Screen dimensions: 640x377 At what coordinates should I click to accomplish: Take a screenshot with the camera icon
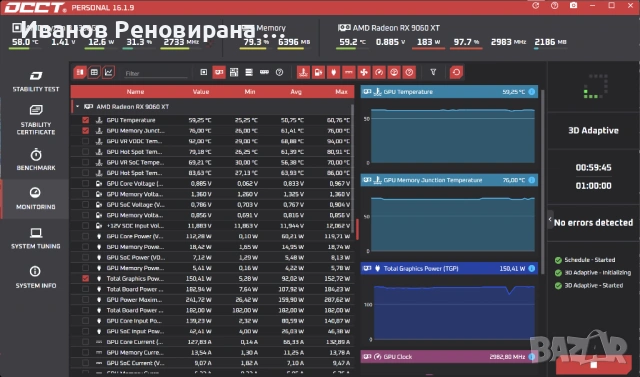[573, 6]
